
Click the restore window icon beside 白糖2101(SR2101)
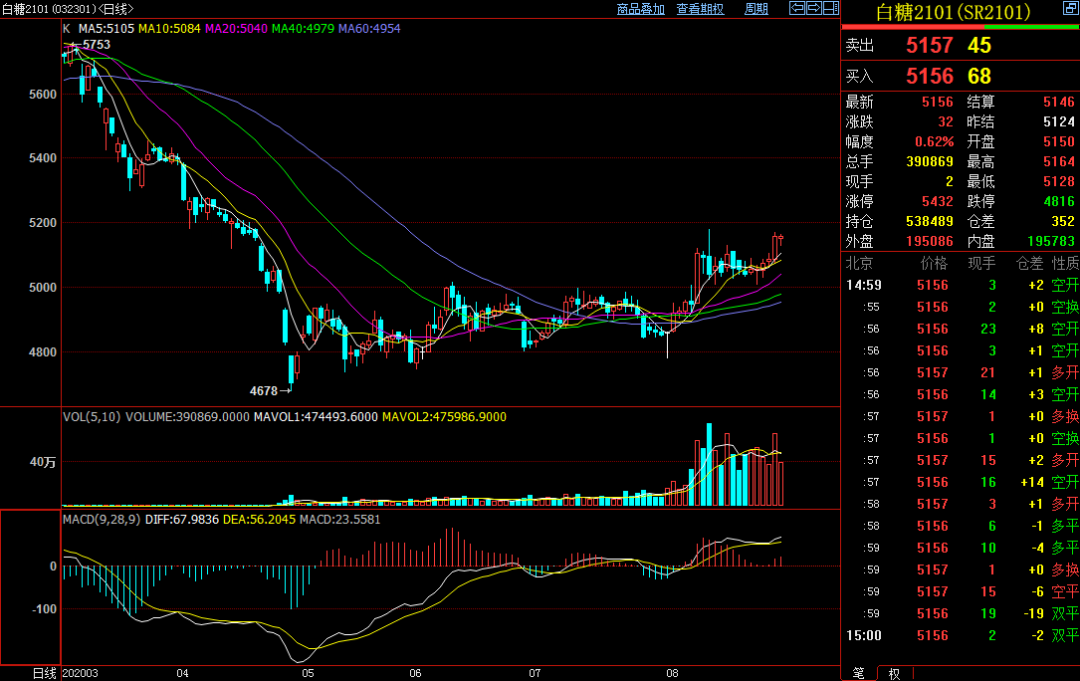tap(1071, 9)
